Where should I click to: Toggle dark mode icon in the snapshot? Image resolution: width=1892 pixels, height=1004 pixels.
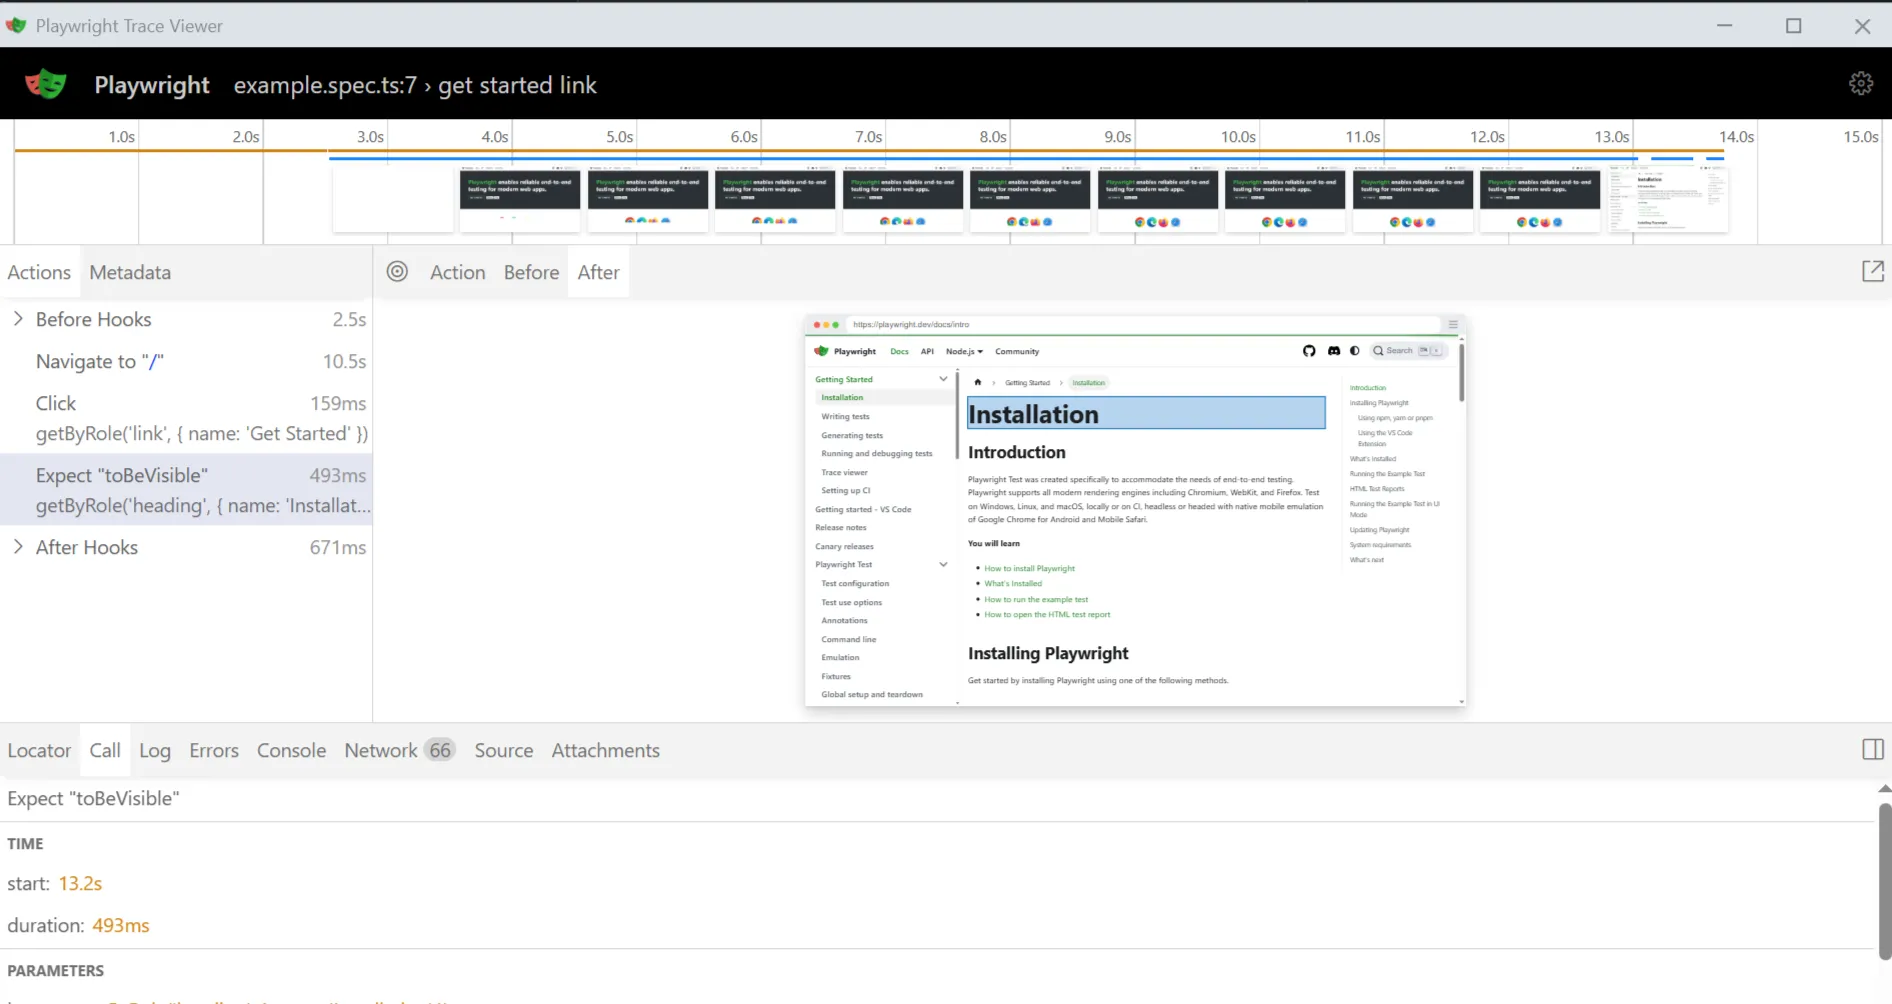(1355, 351)
